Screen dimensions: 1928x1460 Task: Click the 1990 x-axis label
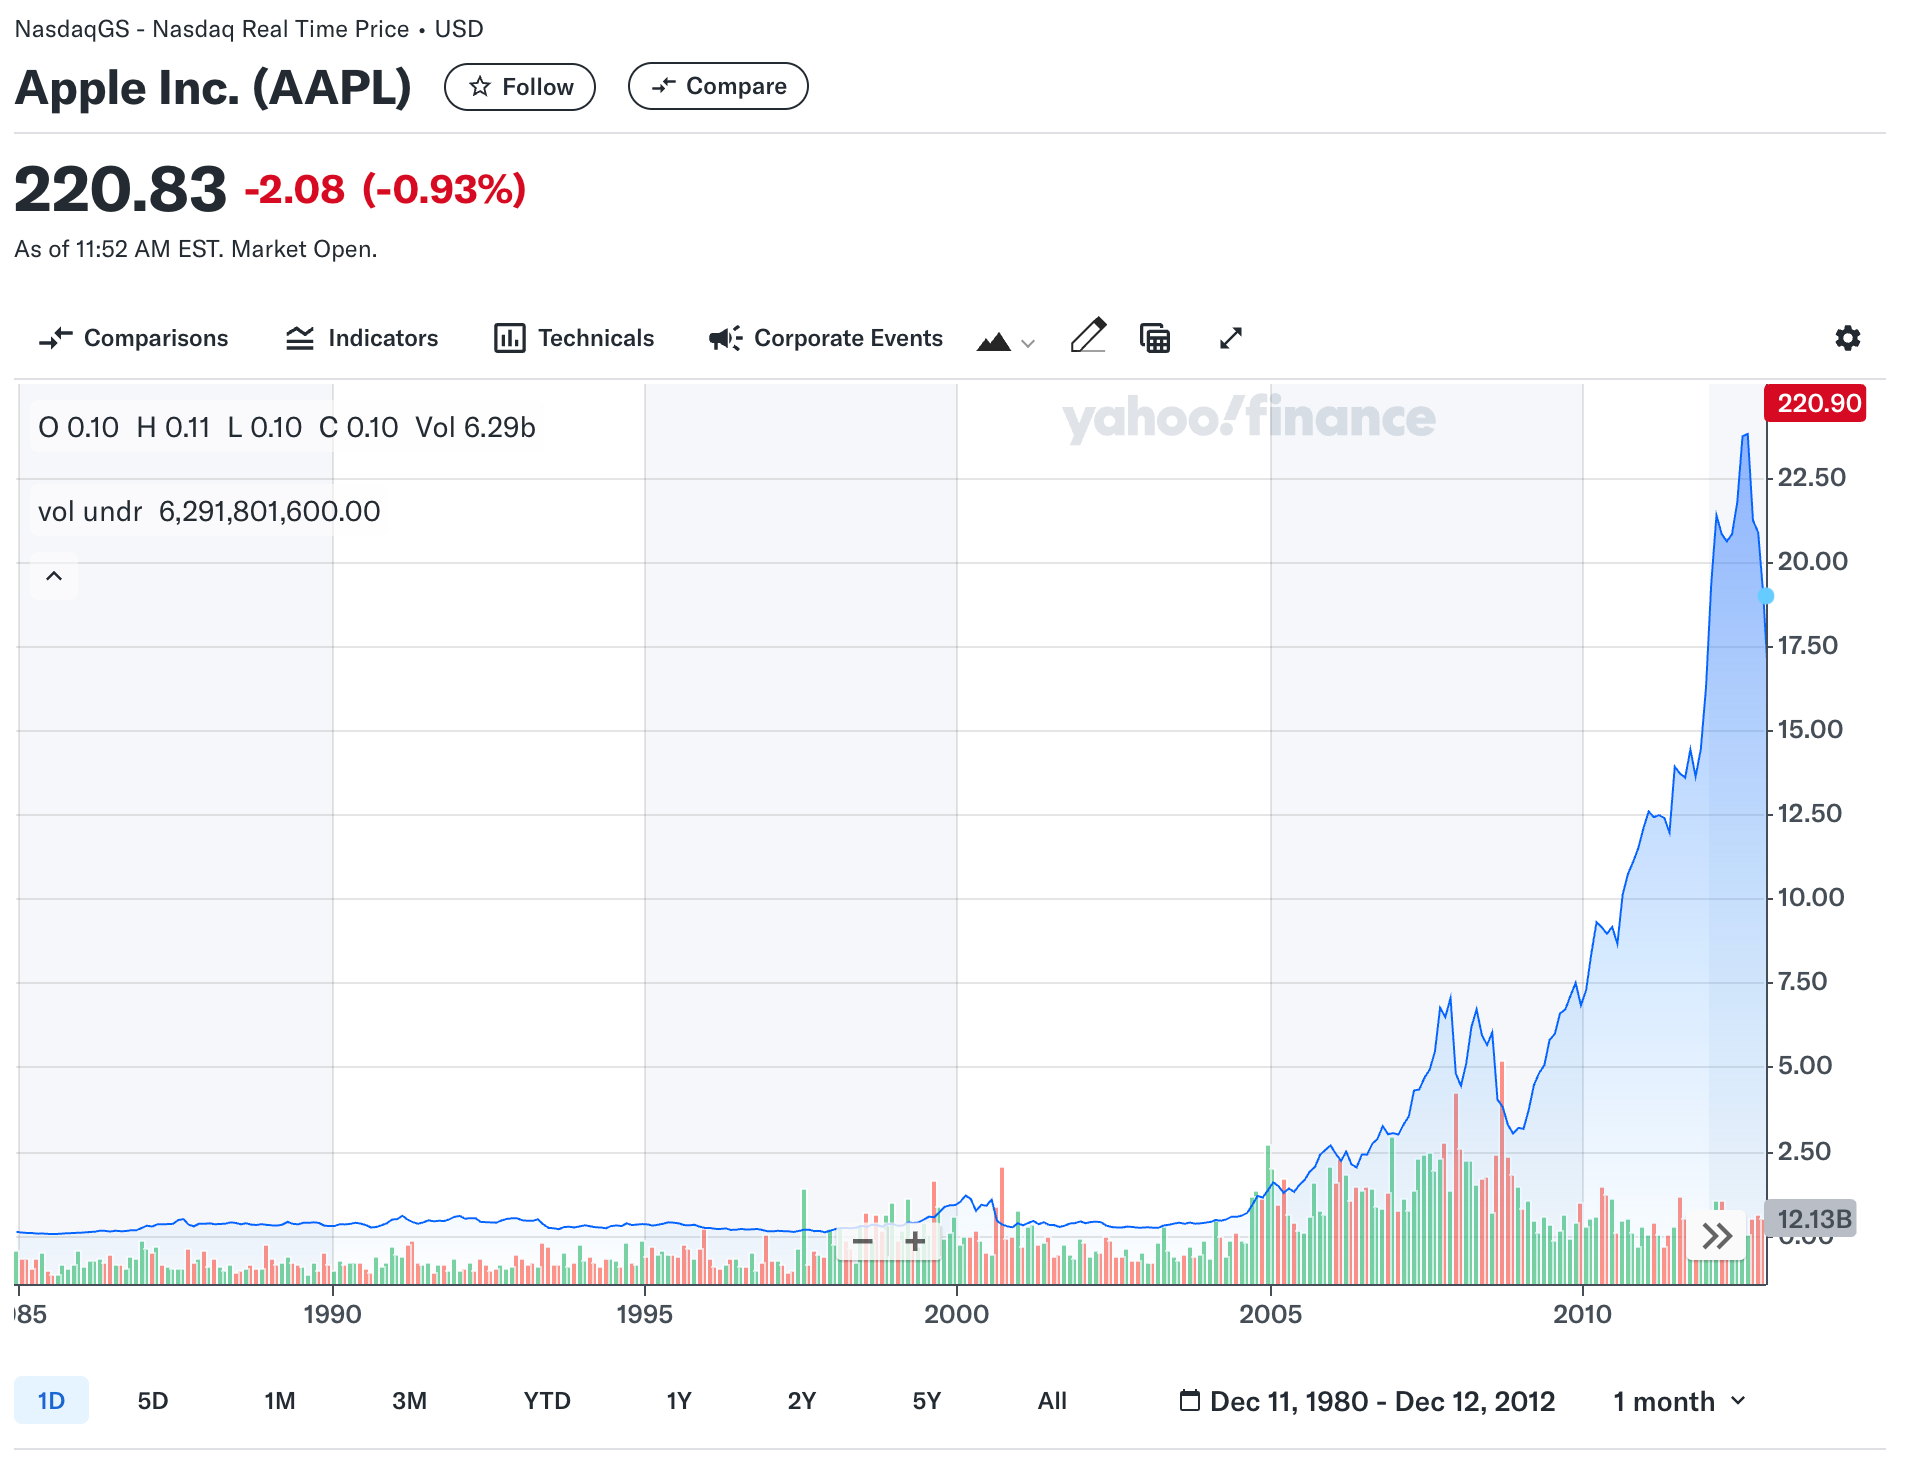click(332, 1314)
